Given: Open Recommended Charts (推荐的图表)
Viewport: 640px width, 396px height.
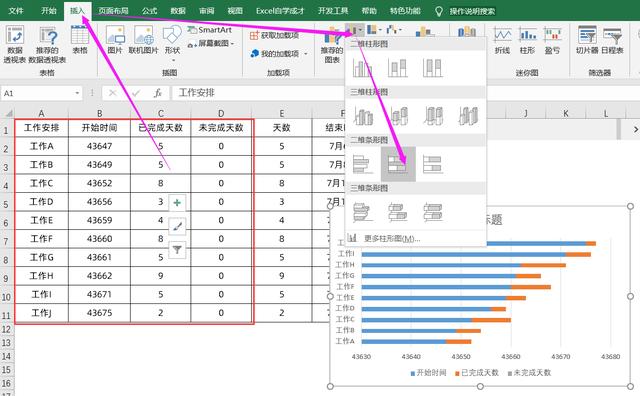Looking at the screenshot, I should pos(331,45).
